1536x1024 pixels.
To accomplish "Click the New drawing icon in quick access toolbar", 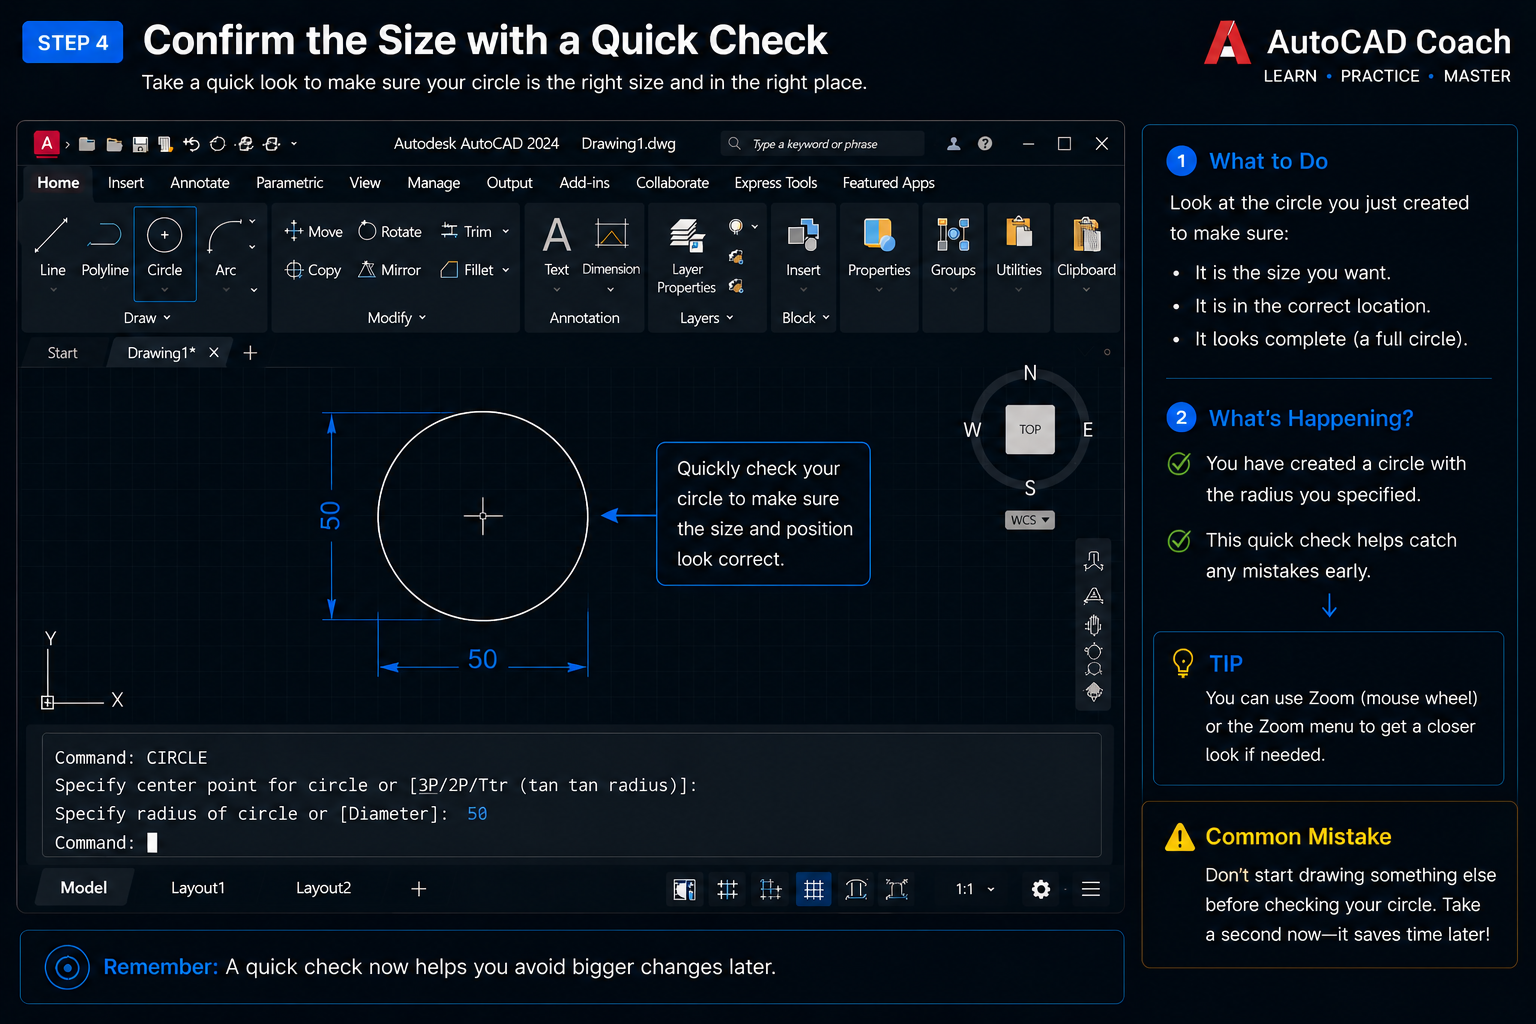I will click(x=87, y=144).
